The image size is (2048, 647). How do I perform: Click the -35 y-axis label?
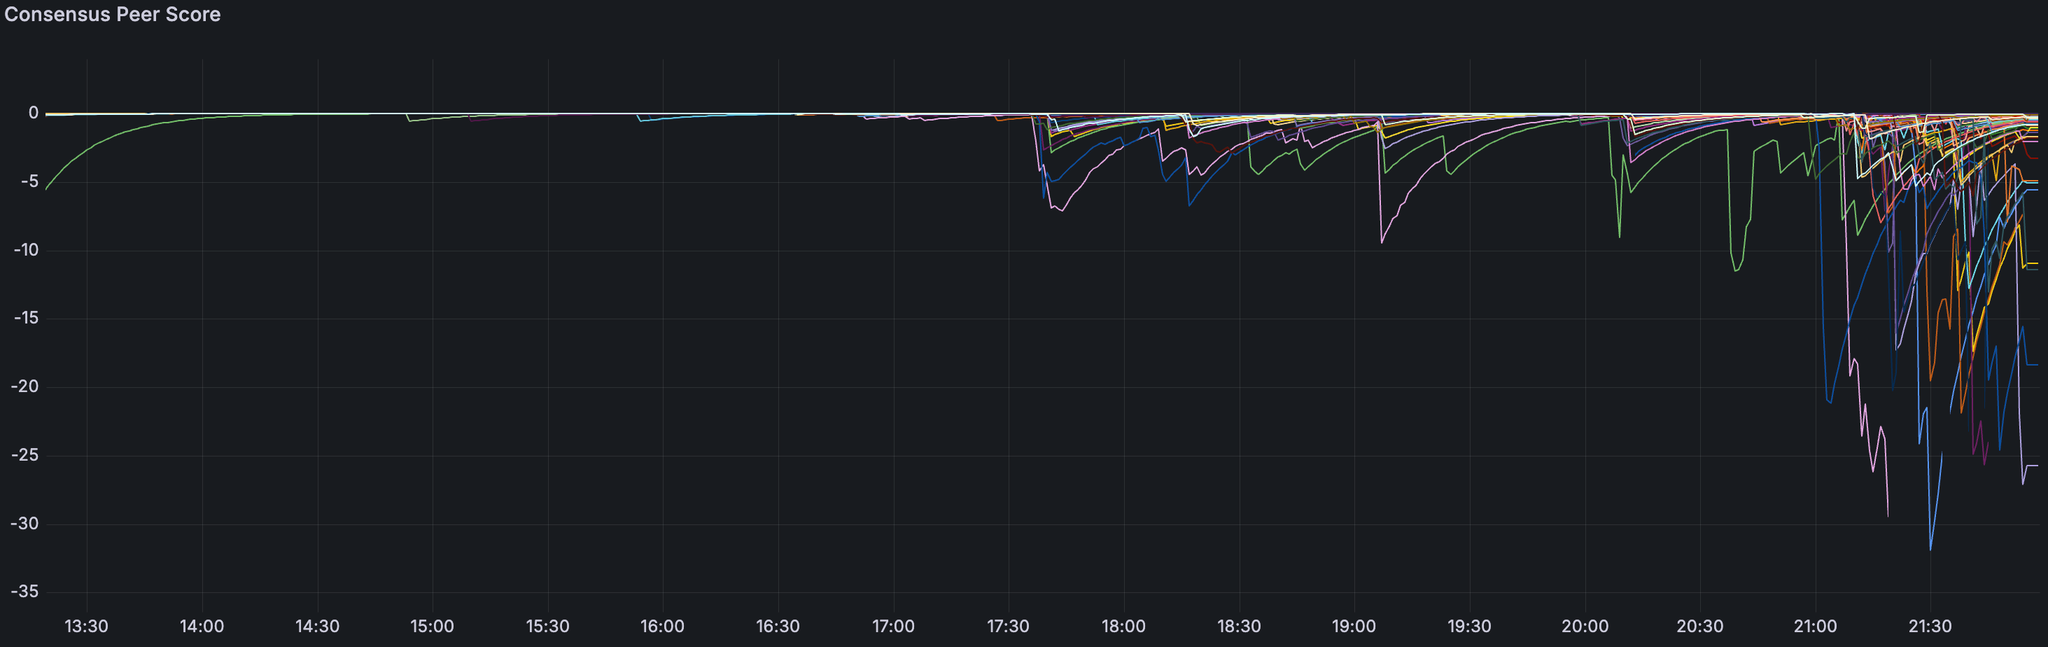24,592
